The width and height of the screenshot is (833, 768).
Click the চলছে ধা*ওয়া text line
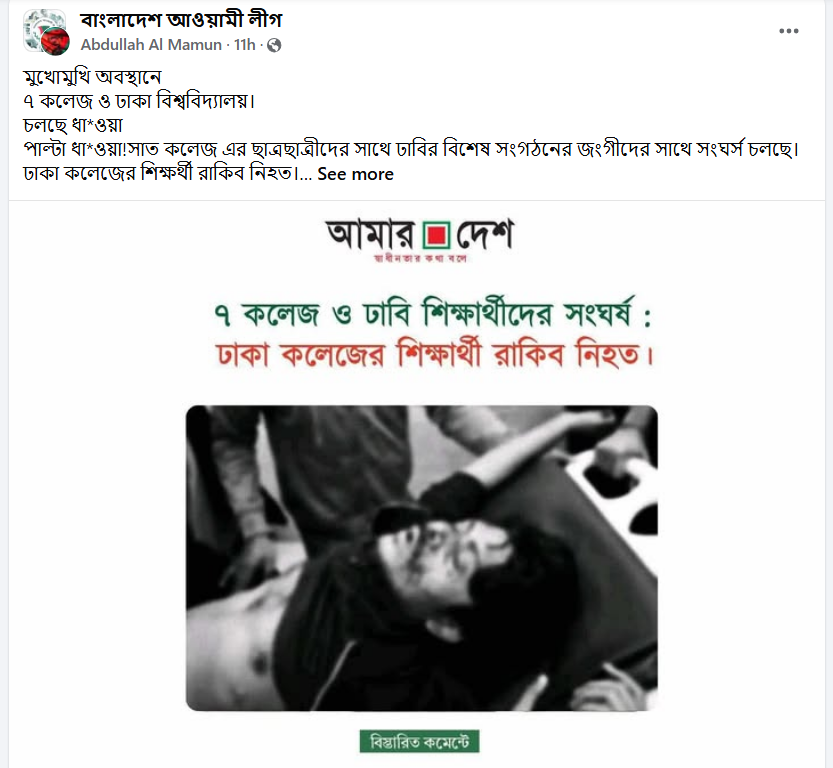point(73,125)
